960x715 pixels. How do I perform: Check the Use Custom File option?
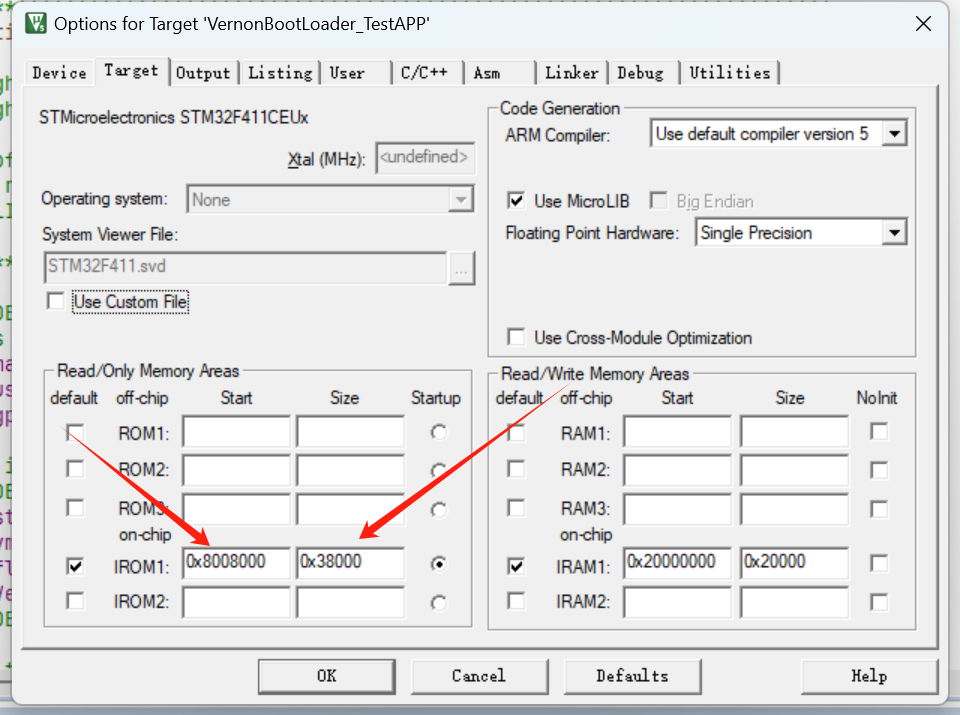pos(56,301)
